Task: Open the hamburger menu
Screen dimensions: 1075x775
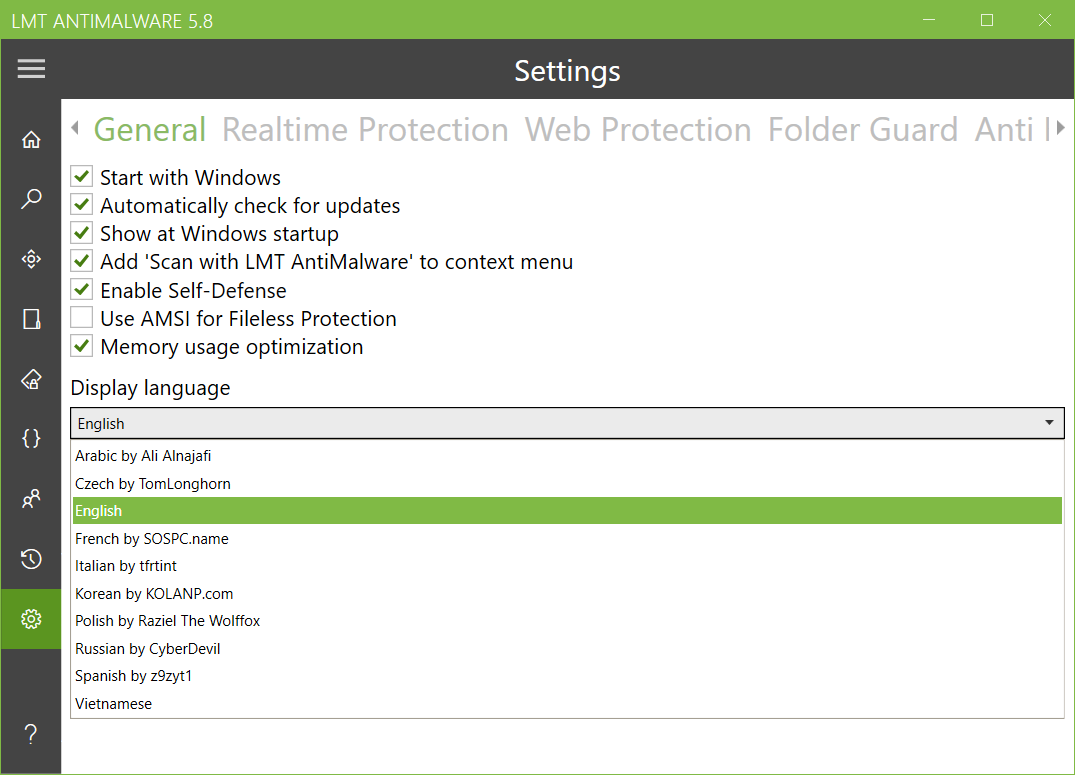Action: 31,69
